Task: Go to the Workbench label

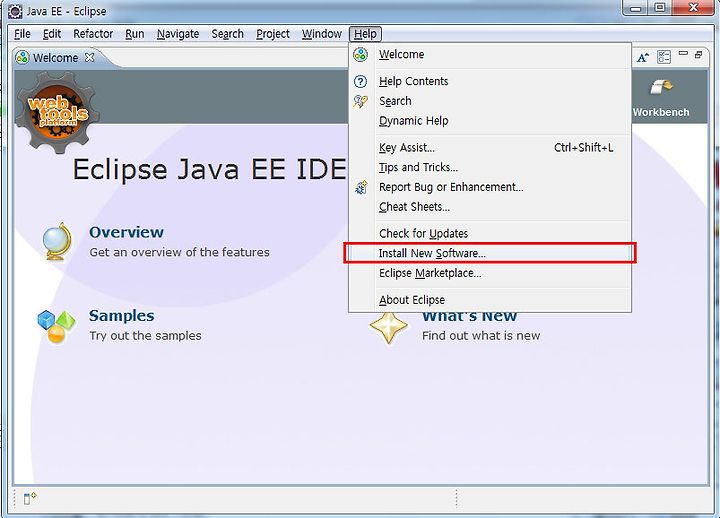Action: 661,113
